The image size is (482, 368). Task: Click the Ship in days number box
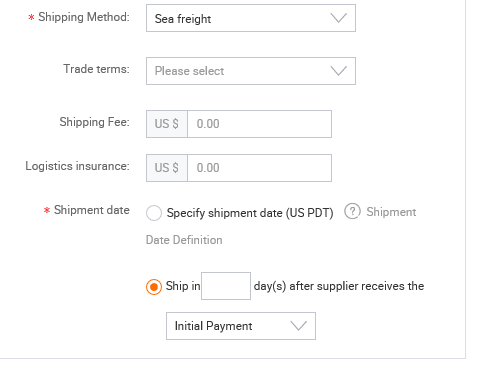[226, 286]
